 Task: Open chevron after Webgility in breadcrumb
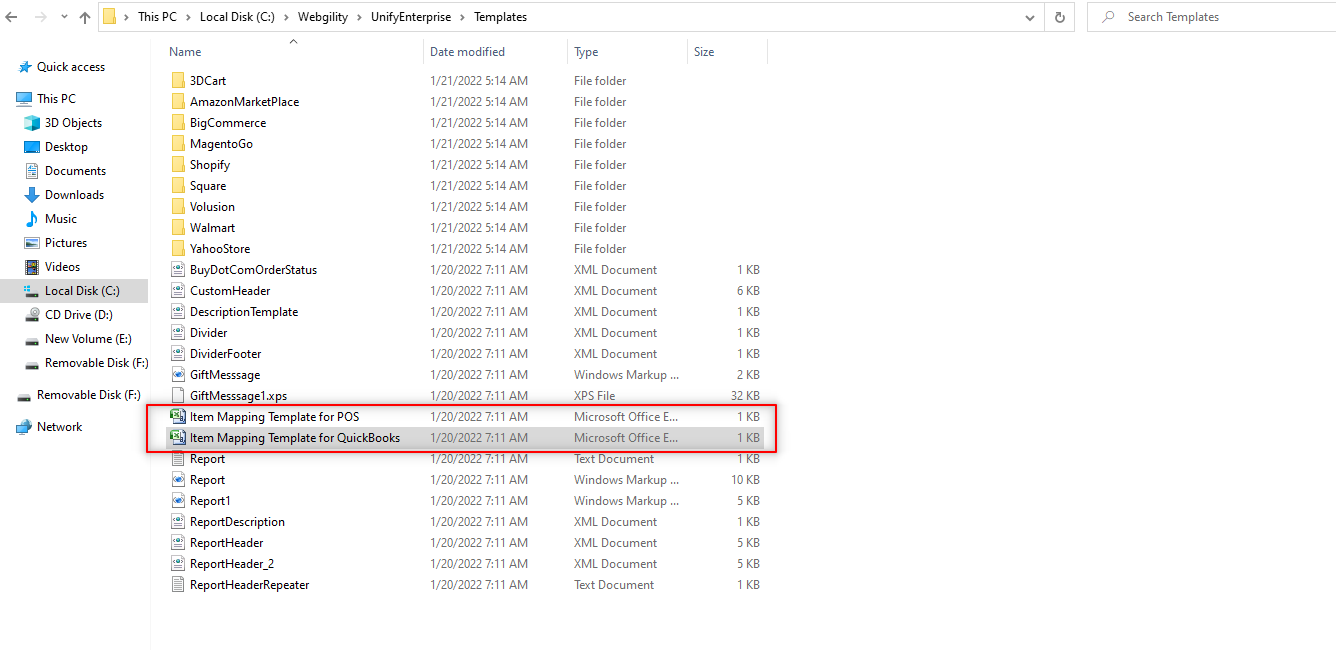click(361, 17)
